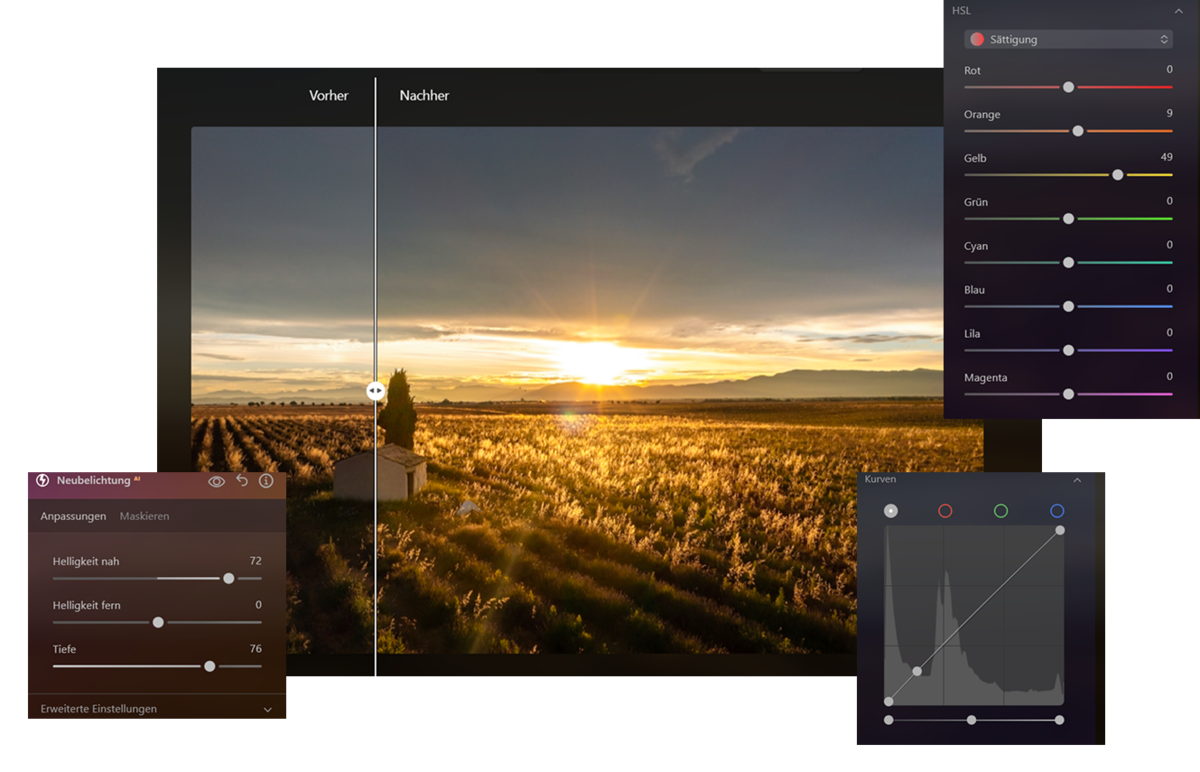Select the green channel in Kurven panel
This screenshot has height=772, width=1200.
click(1002, 511)
